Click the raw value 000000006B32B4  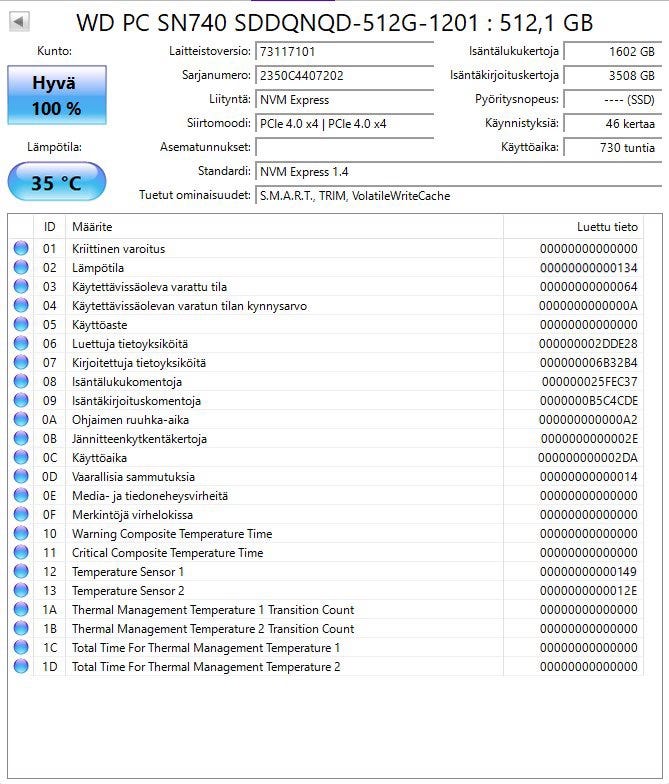point(588,362)
